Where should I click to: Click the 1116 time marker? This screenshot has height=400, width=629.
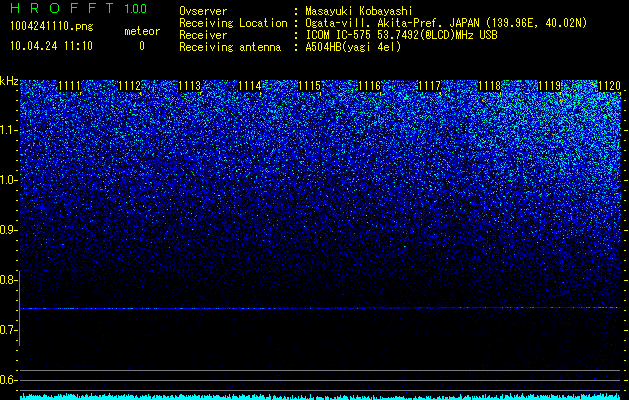[x=369, y=86]
